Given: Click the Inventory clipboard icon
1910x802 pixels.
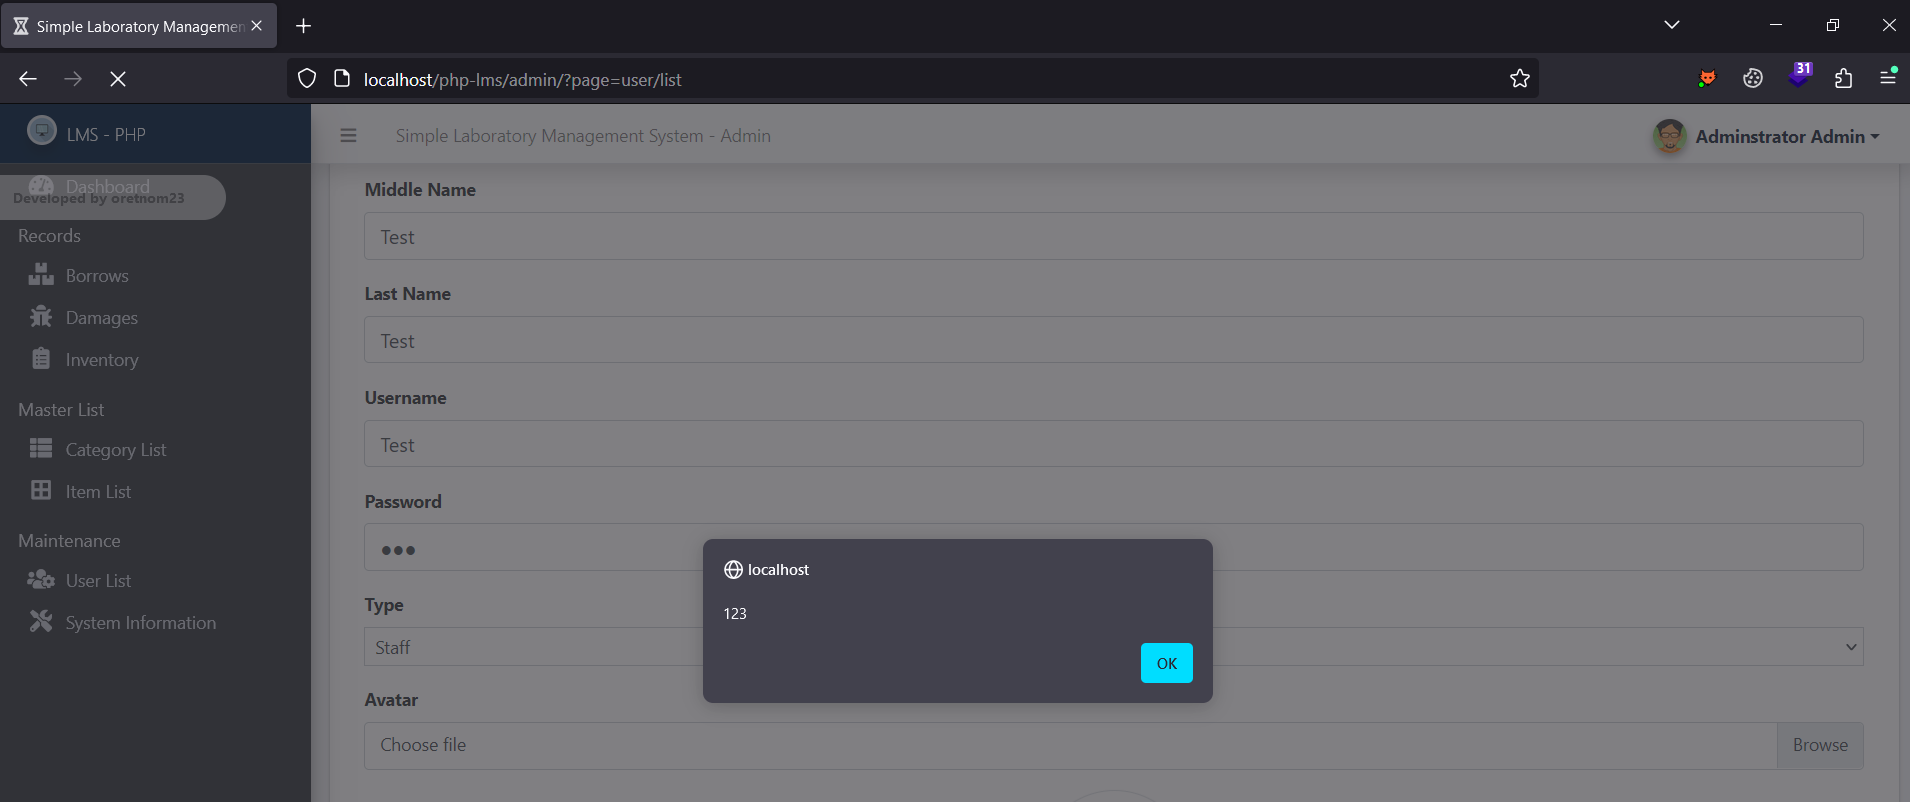Looking at the screenshot, I should tap(41, 359).
